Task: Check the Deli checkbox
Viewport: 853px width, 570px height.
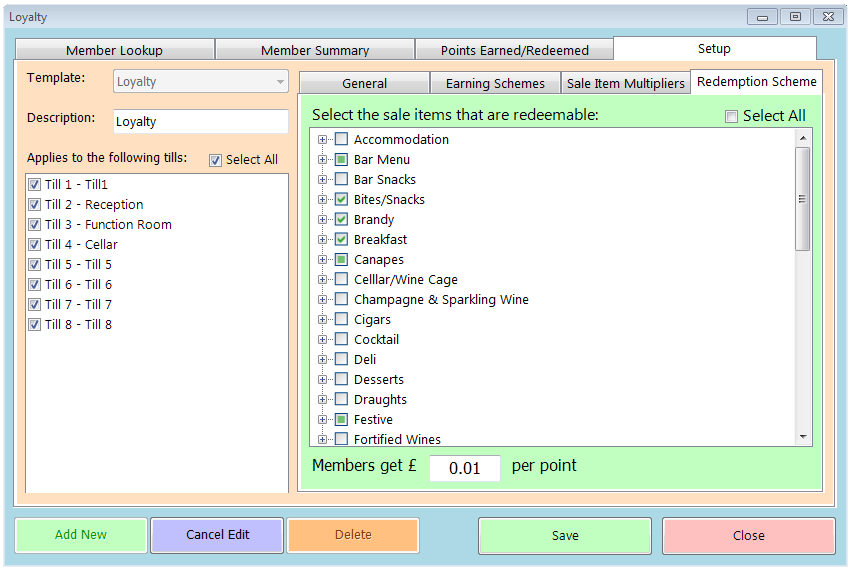Action: [x=341, y=359]
